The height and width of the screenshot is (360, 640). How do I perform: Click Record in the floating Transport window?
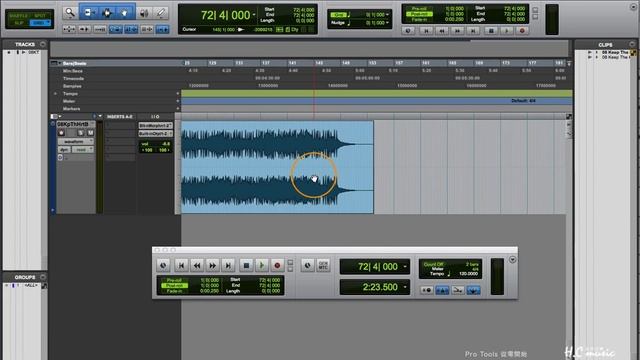click(x=277, y=265)
